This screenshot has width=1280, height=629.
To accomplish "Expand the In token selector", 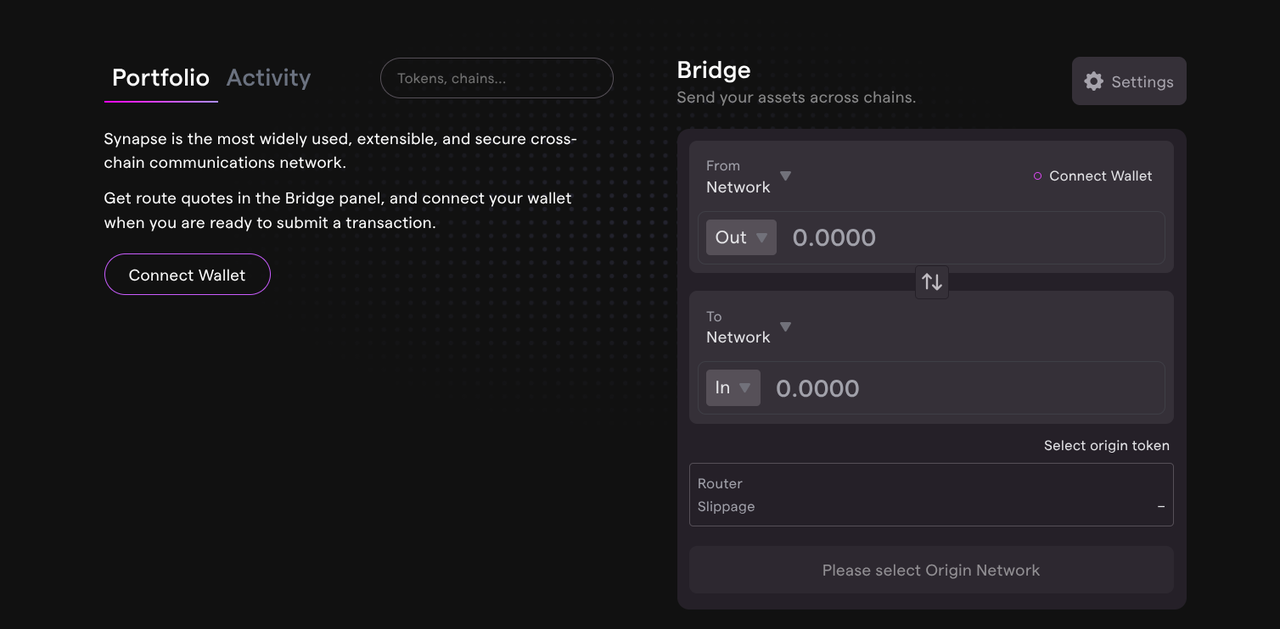I will pyautogui.click(x=733, y=388).
